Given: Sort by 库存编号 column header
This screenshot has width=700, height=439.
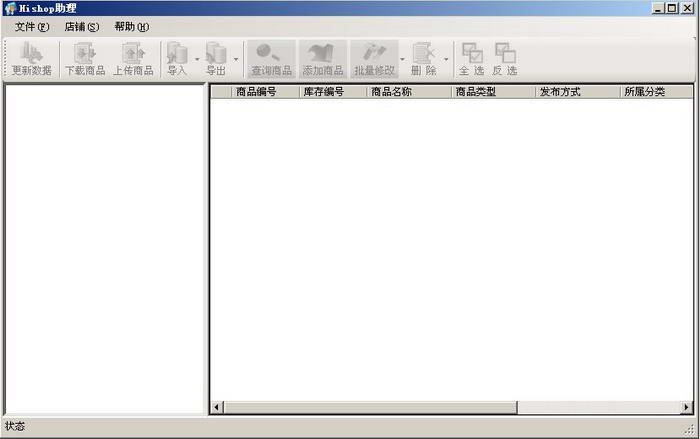Looking at the screenshot, I should point(333,92).
